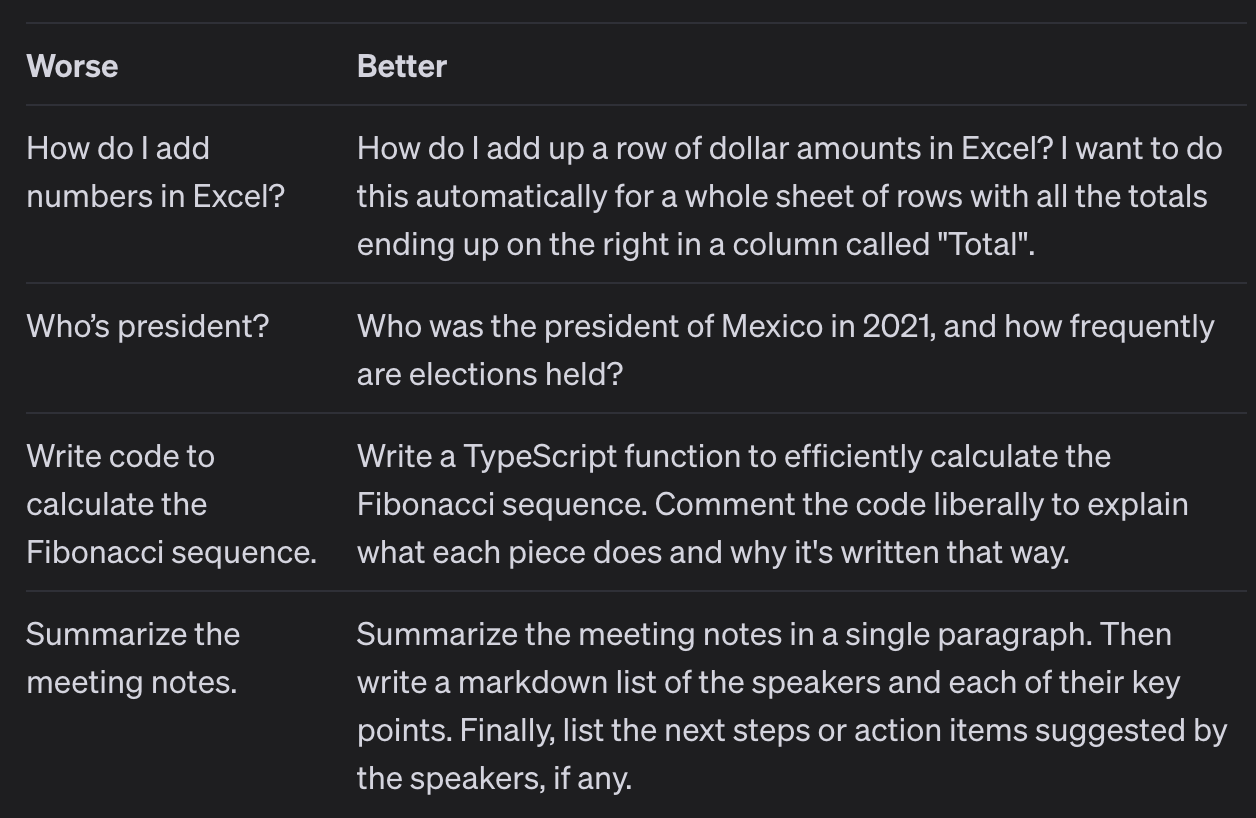Click "Fibonacci sequence." in the Worse column
Screen dimensions: 1256x818
(172, 552)
